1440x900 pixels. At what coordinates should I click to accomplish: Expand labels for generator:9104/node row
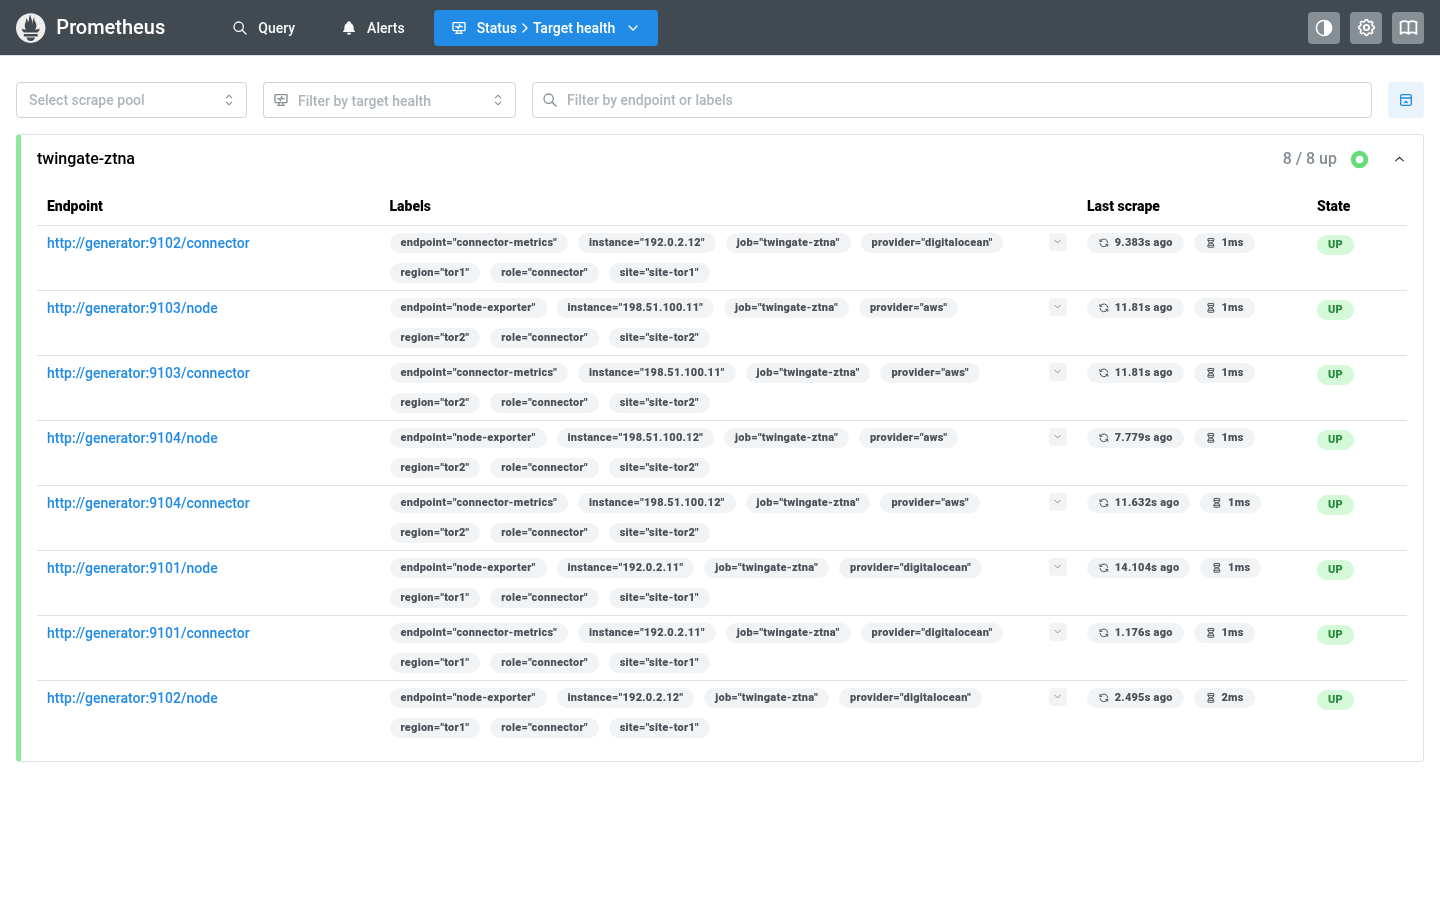click(1058, 437)
